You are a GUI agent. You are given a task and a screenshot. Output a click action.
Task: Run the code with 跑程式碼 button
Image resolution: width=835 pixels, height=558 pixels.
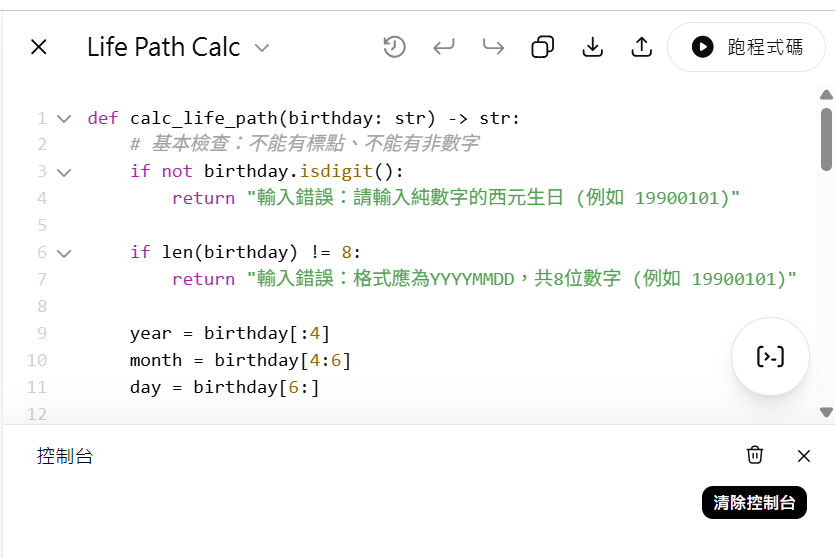coord(747,47)
